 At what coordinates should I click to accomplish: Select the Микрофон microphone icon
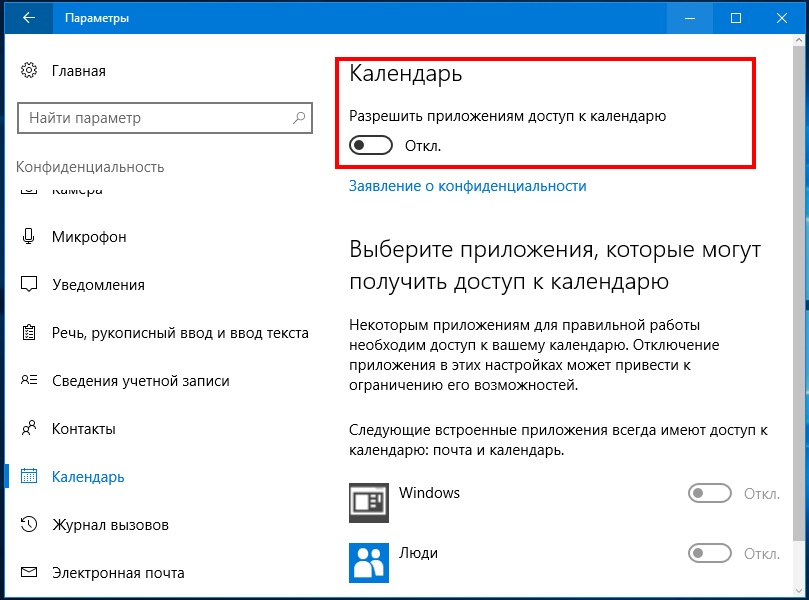[x=29, y=236]
